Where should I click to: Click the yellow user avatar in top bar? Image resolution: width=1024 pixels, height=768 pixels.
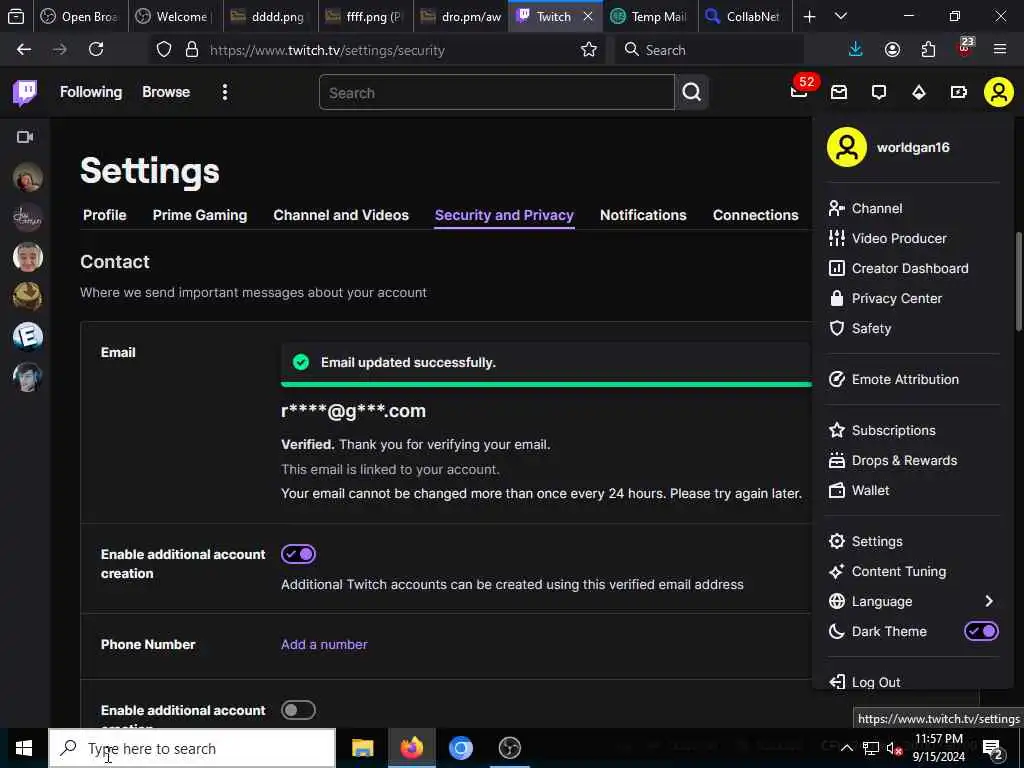pos(999,92)
